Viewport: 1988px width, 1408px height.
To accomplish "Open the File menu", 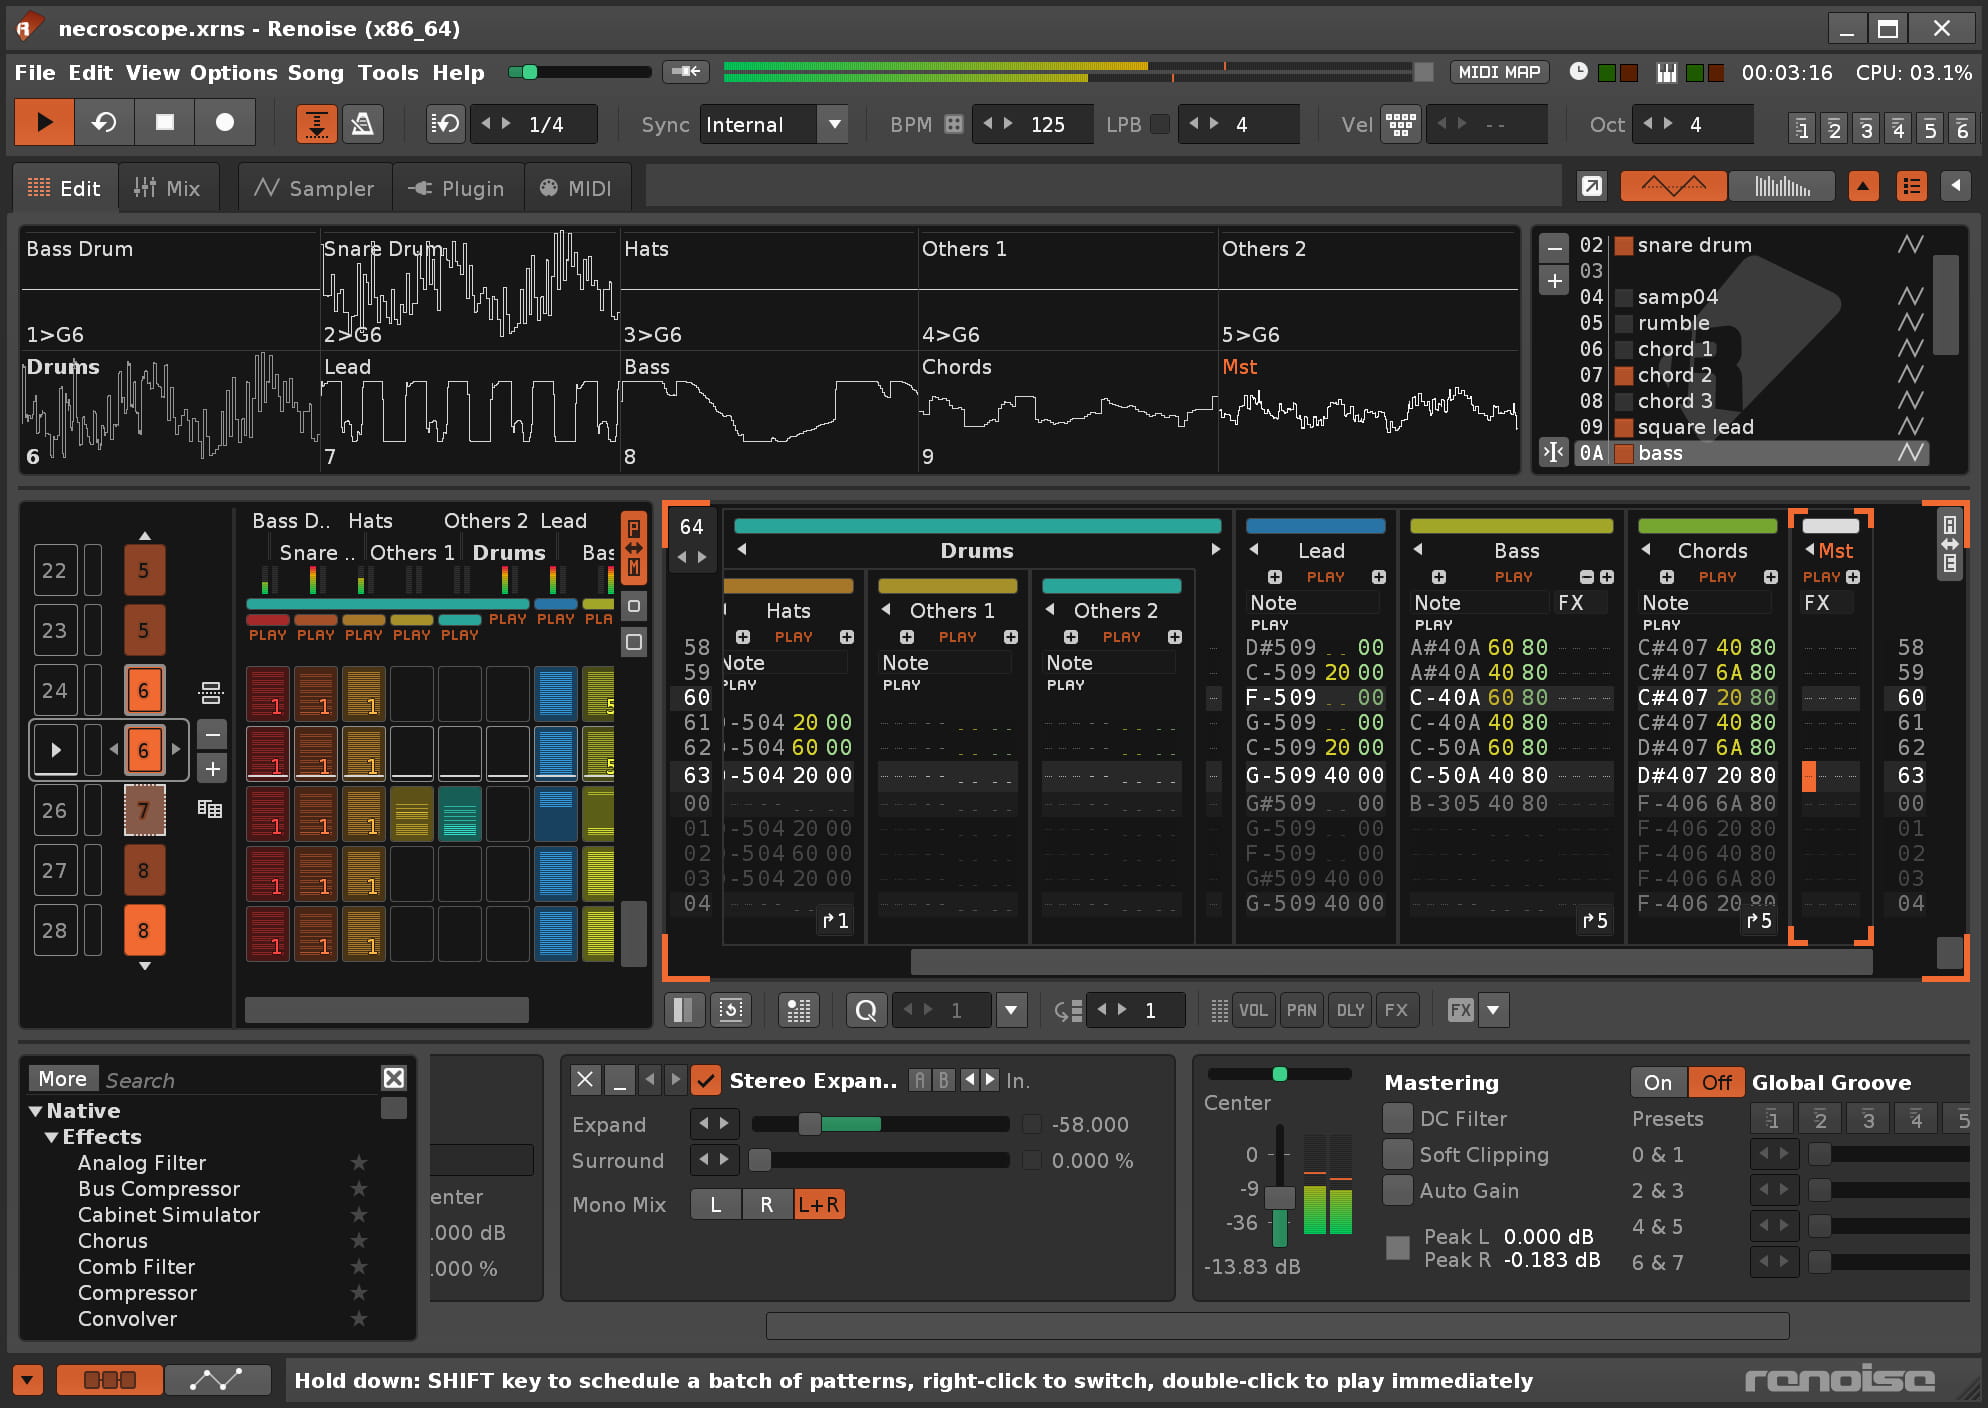I will point(35,72).
